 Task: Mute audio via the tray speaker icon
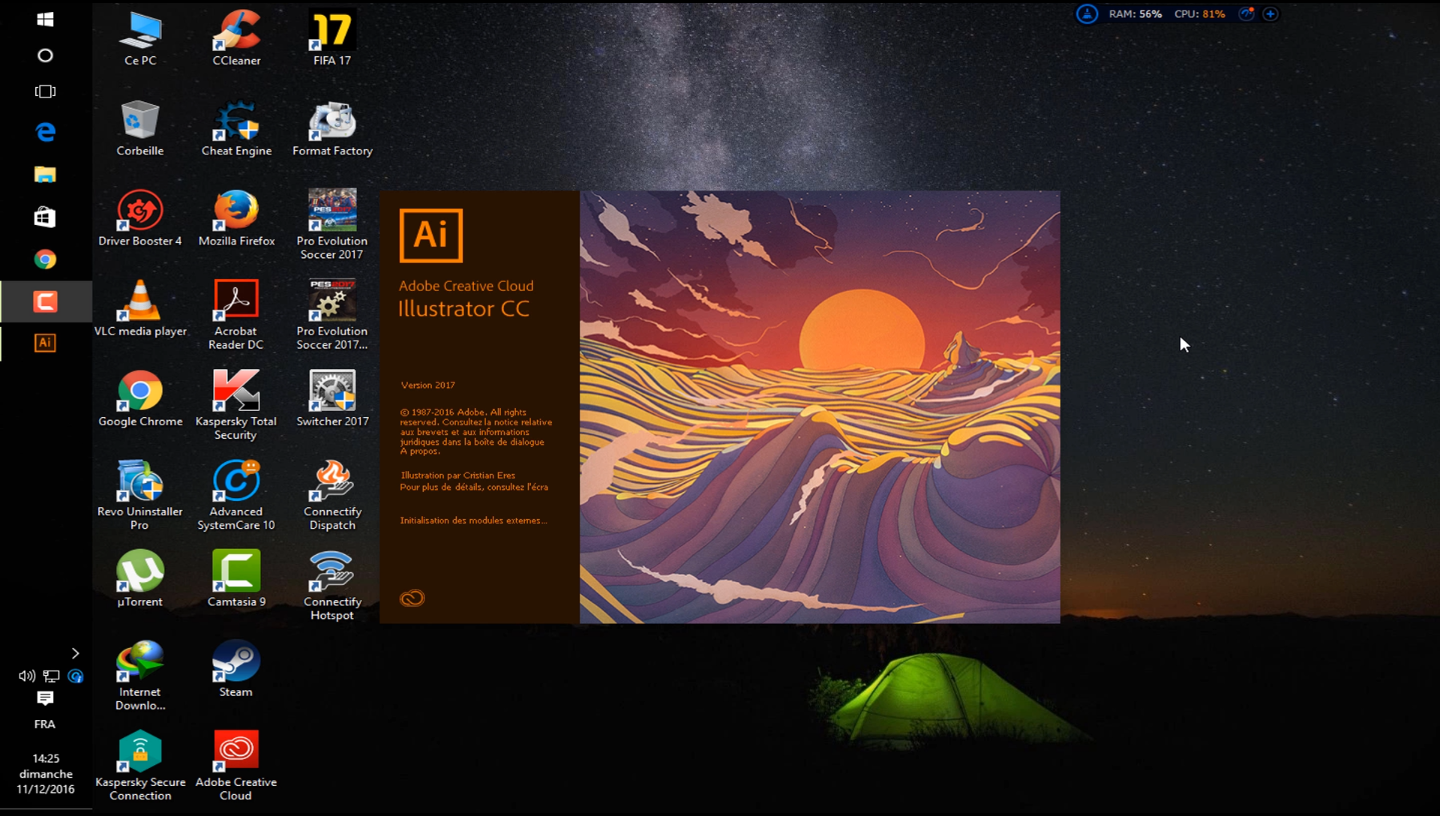[27, 676]
